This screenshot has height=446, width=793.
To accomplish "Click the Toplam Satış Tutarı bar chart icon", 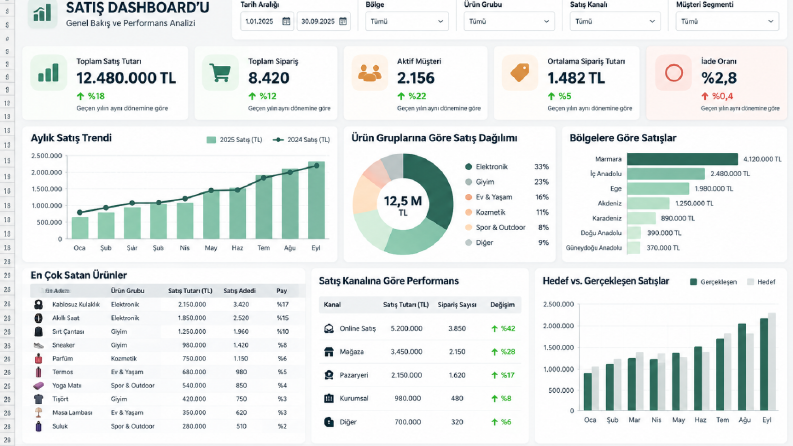I will (48, 73).
